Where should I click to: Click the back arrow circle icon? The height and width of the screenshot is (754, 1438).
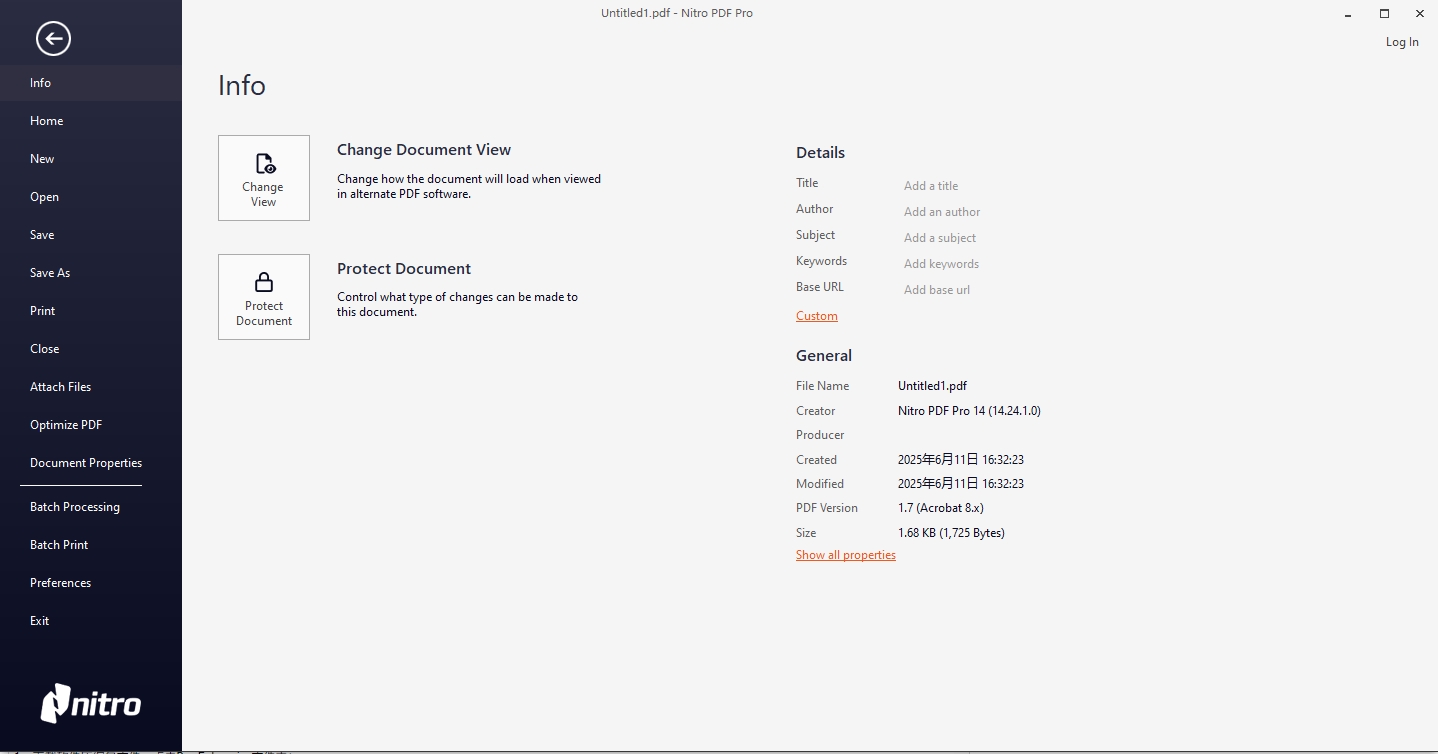point(53,39)
